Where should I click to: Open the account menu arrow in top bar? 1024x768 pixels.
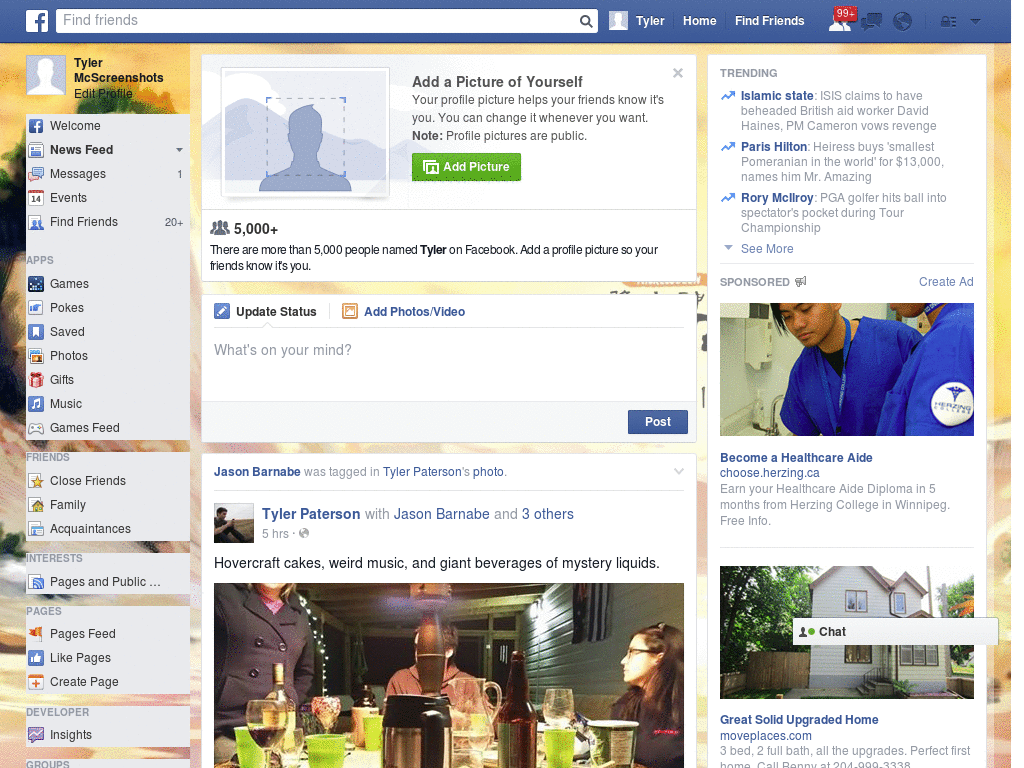tap(975, 22)
